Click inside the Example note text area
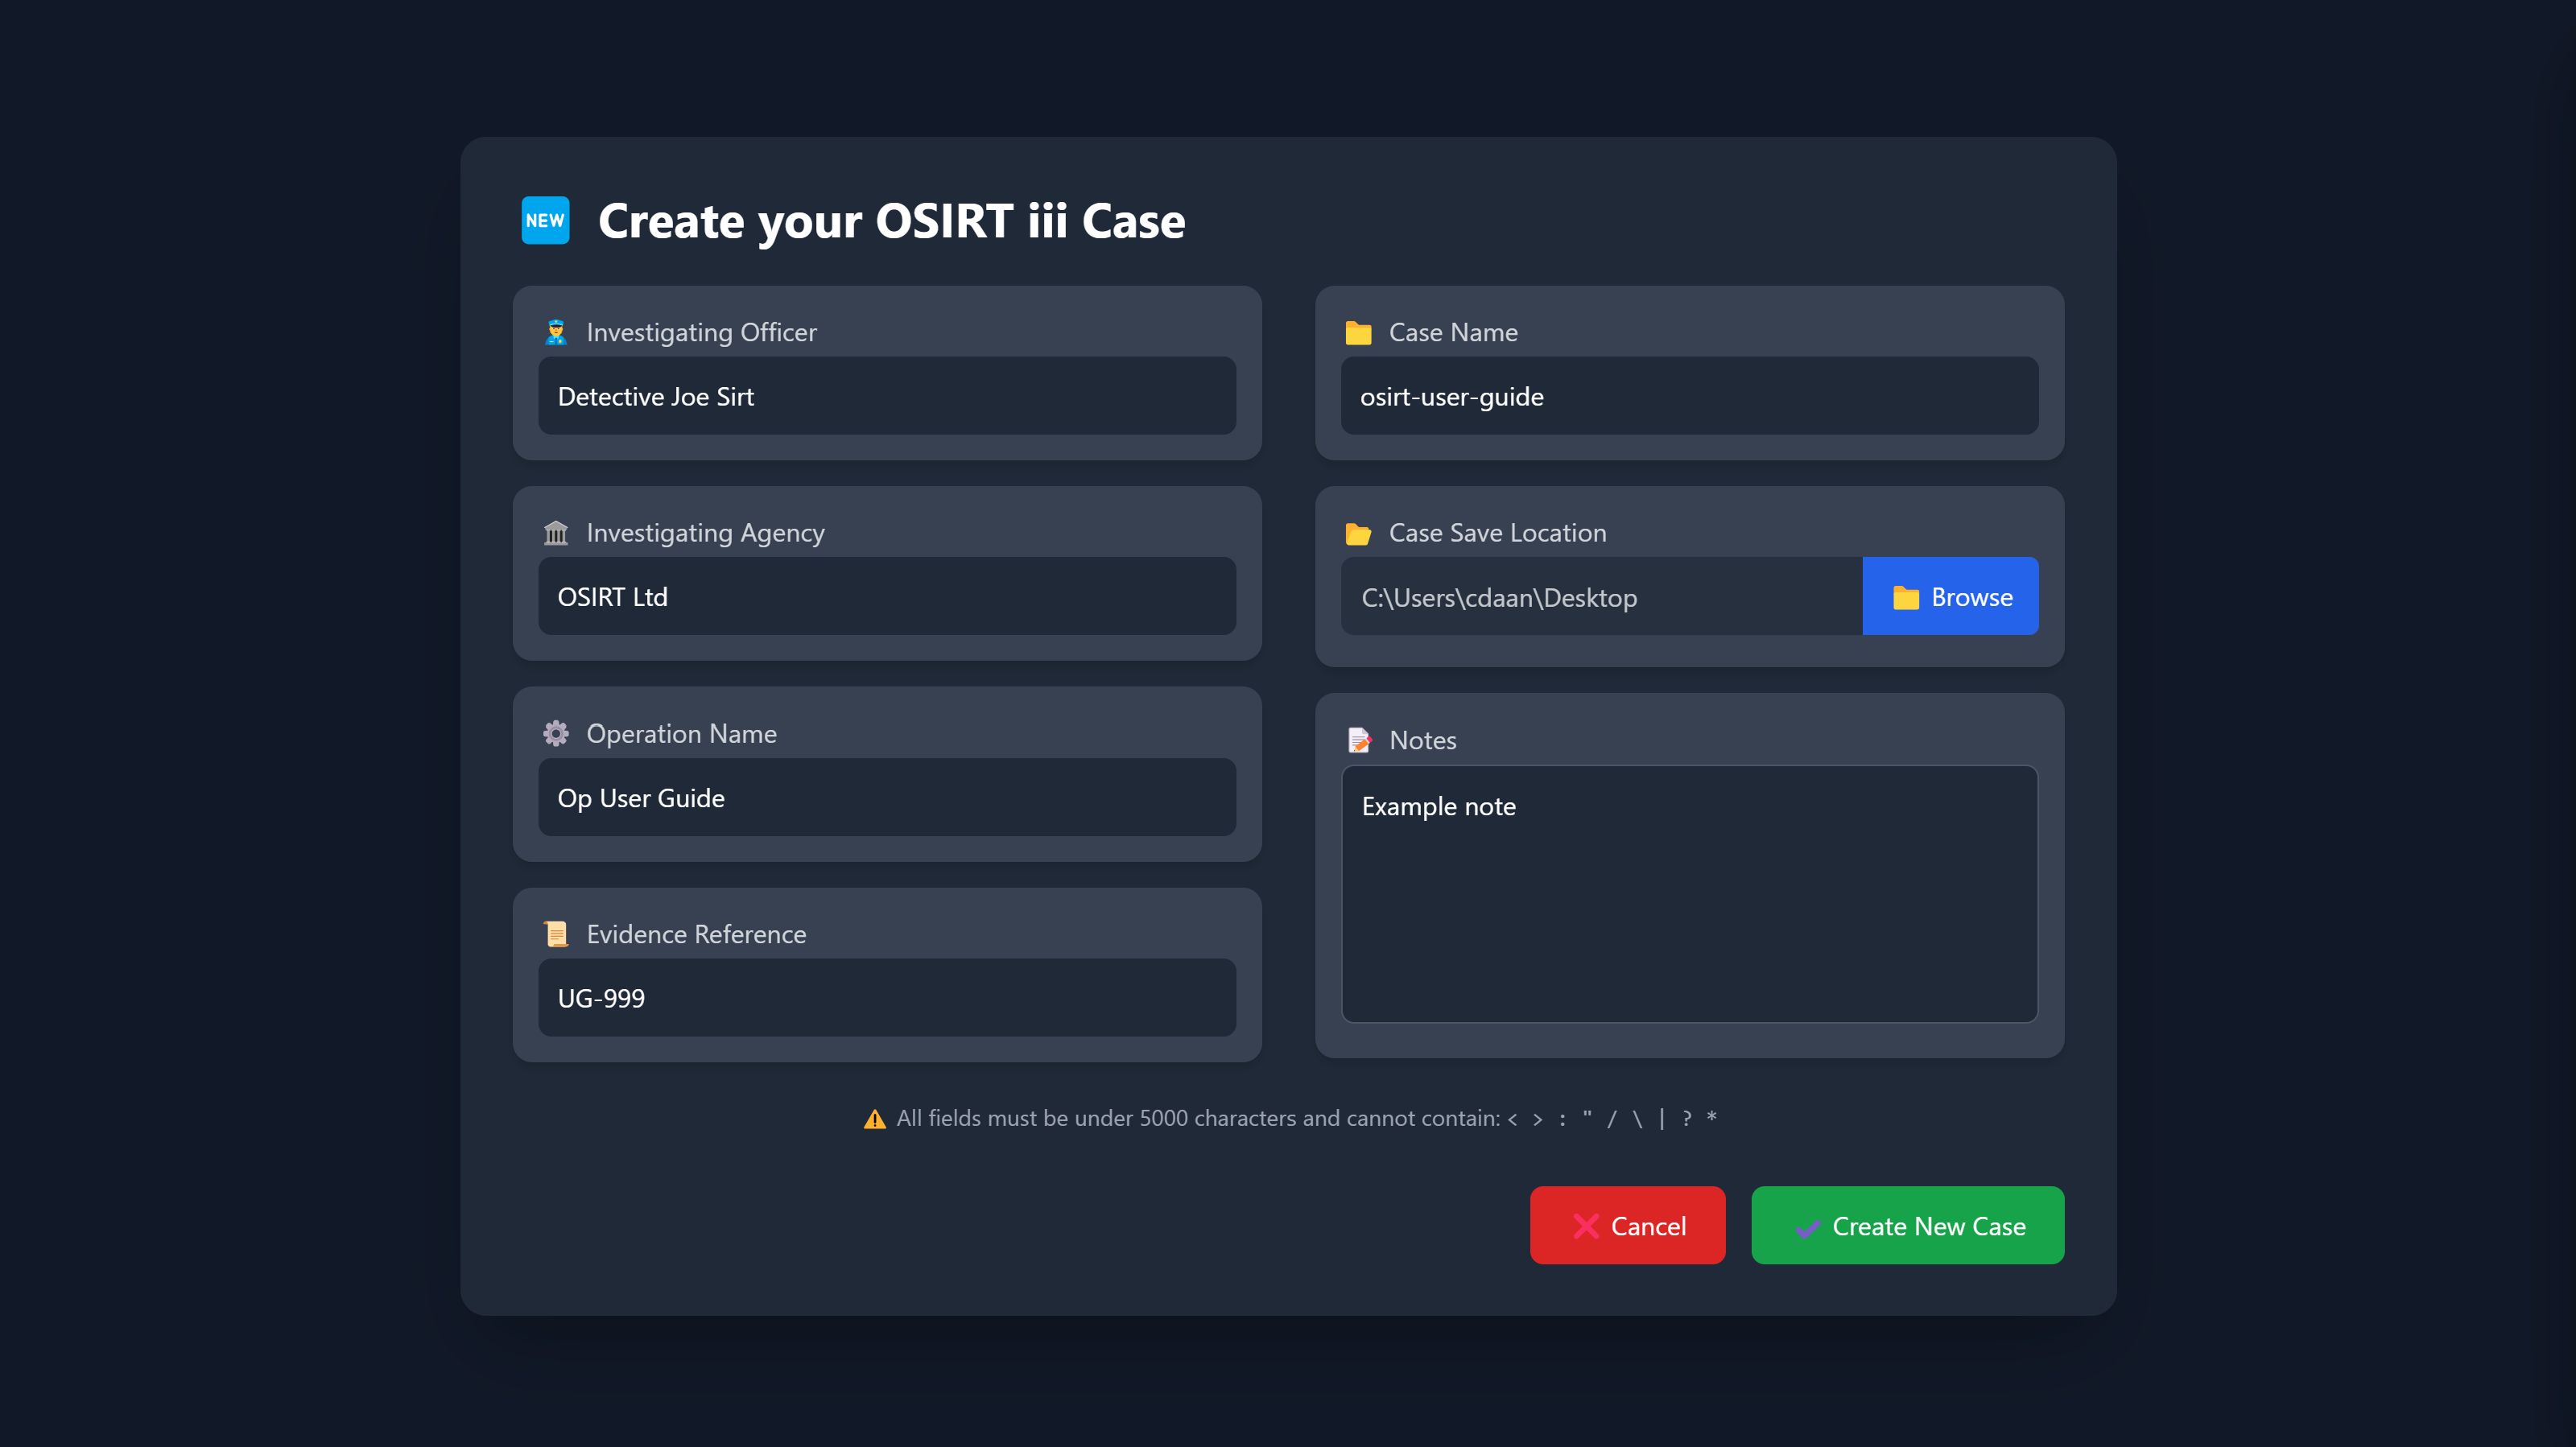The width and height of the screenshot is (2576, 1447). tap(1689, 895)
